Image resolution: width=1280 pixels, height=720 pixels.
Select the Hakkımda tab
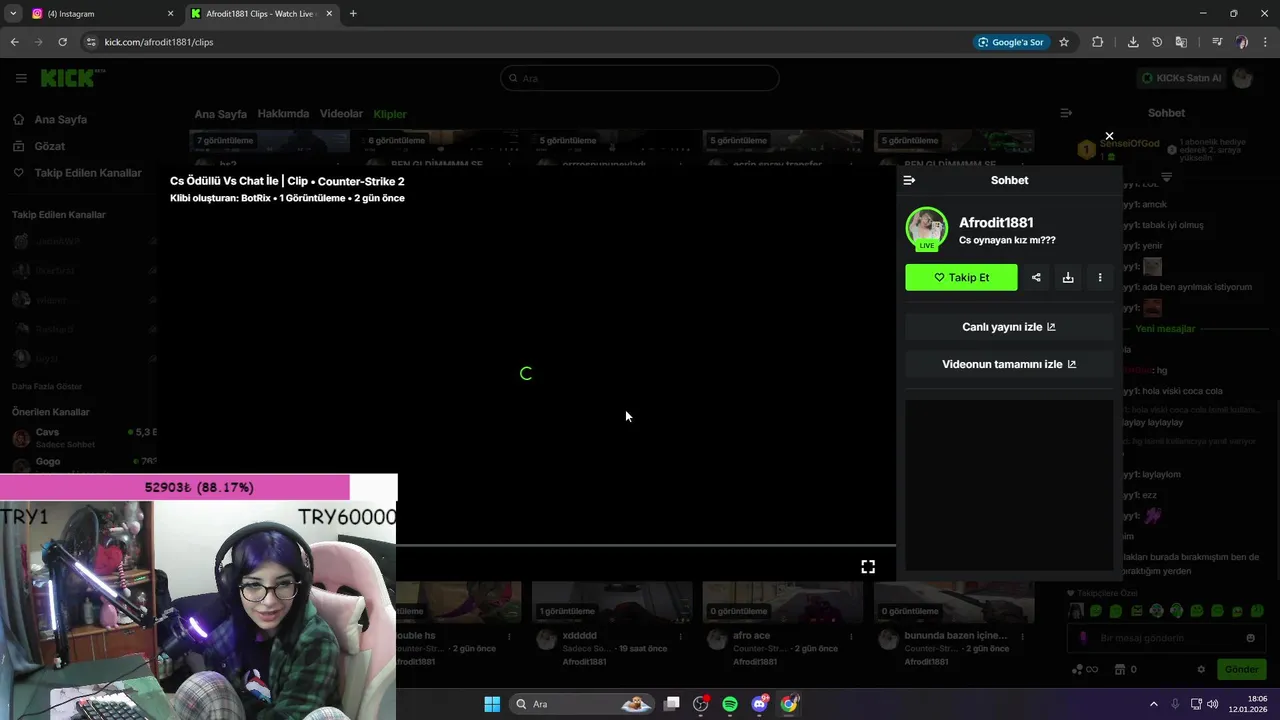(x=283, y=114)
